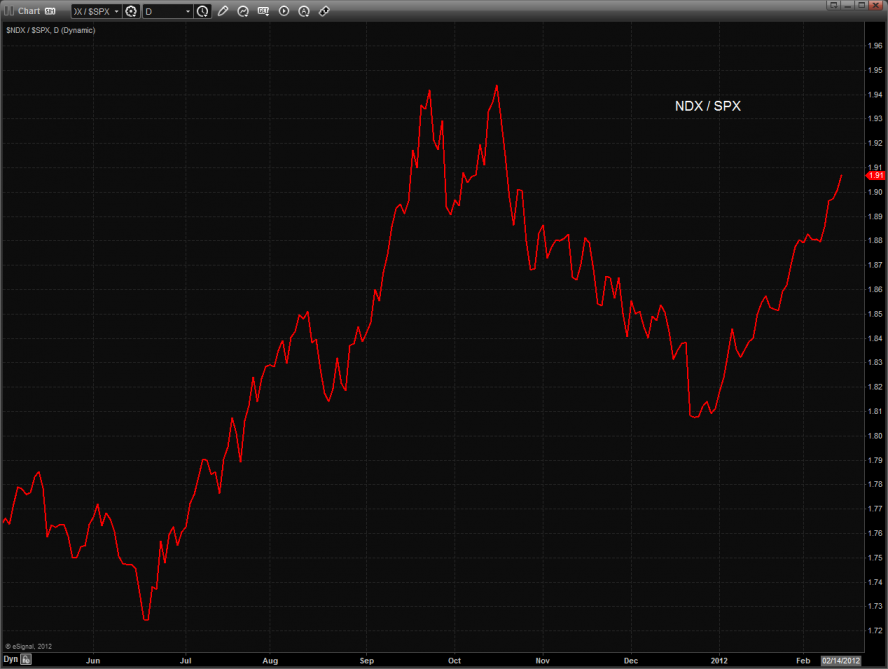Toggle the fx icon beside Dyn

(26, 659)
